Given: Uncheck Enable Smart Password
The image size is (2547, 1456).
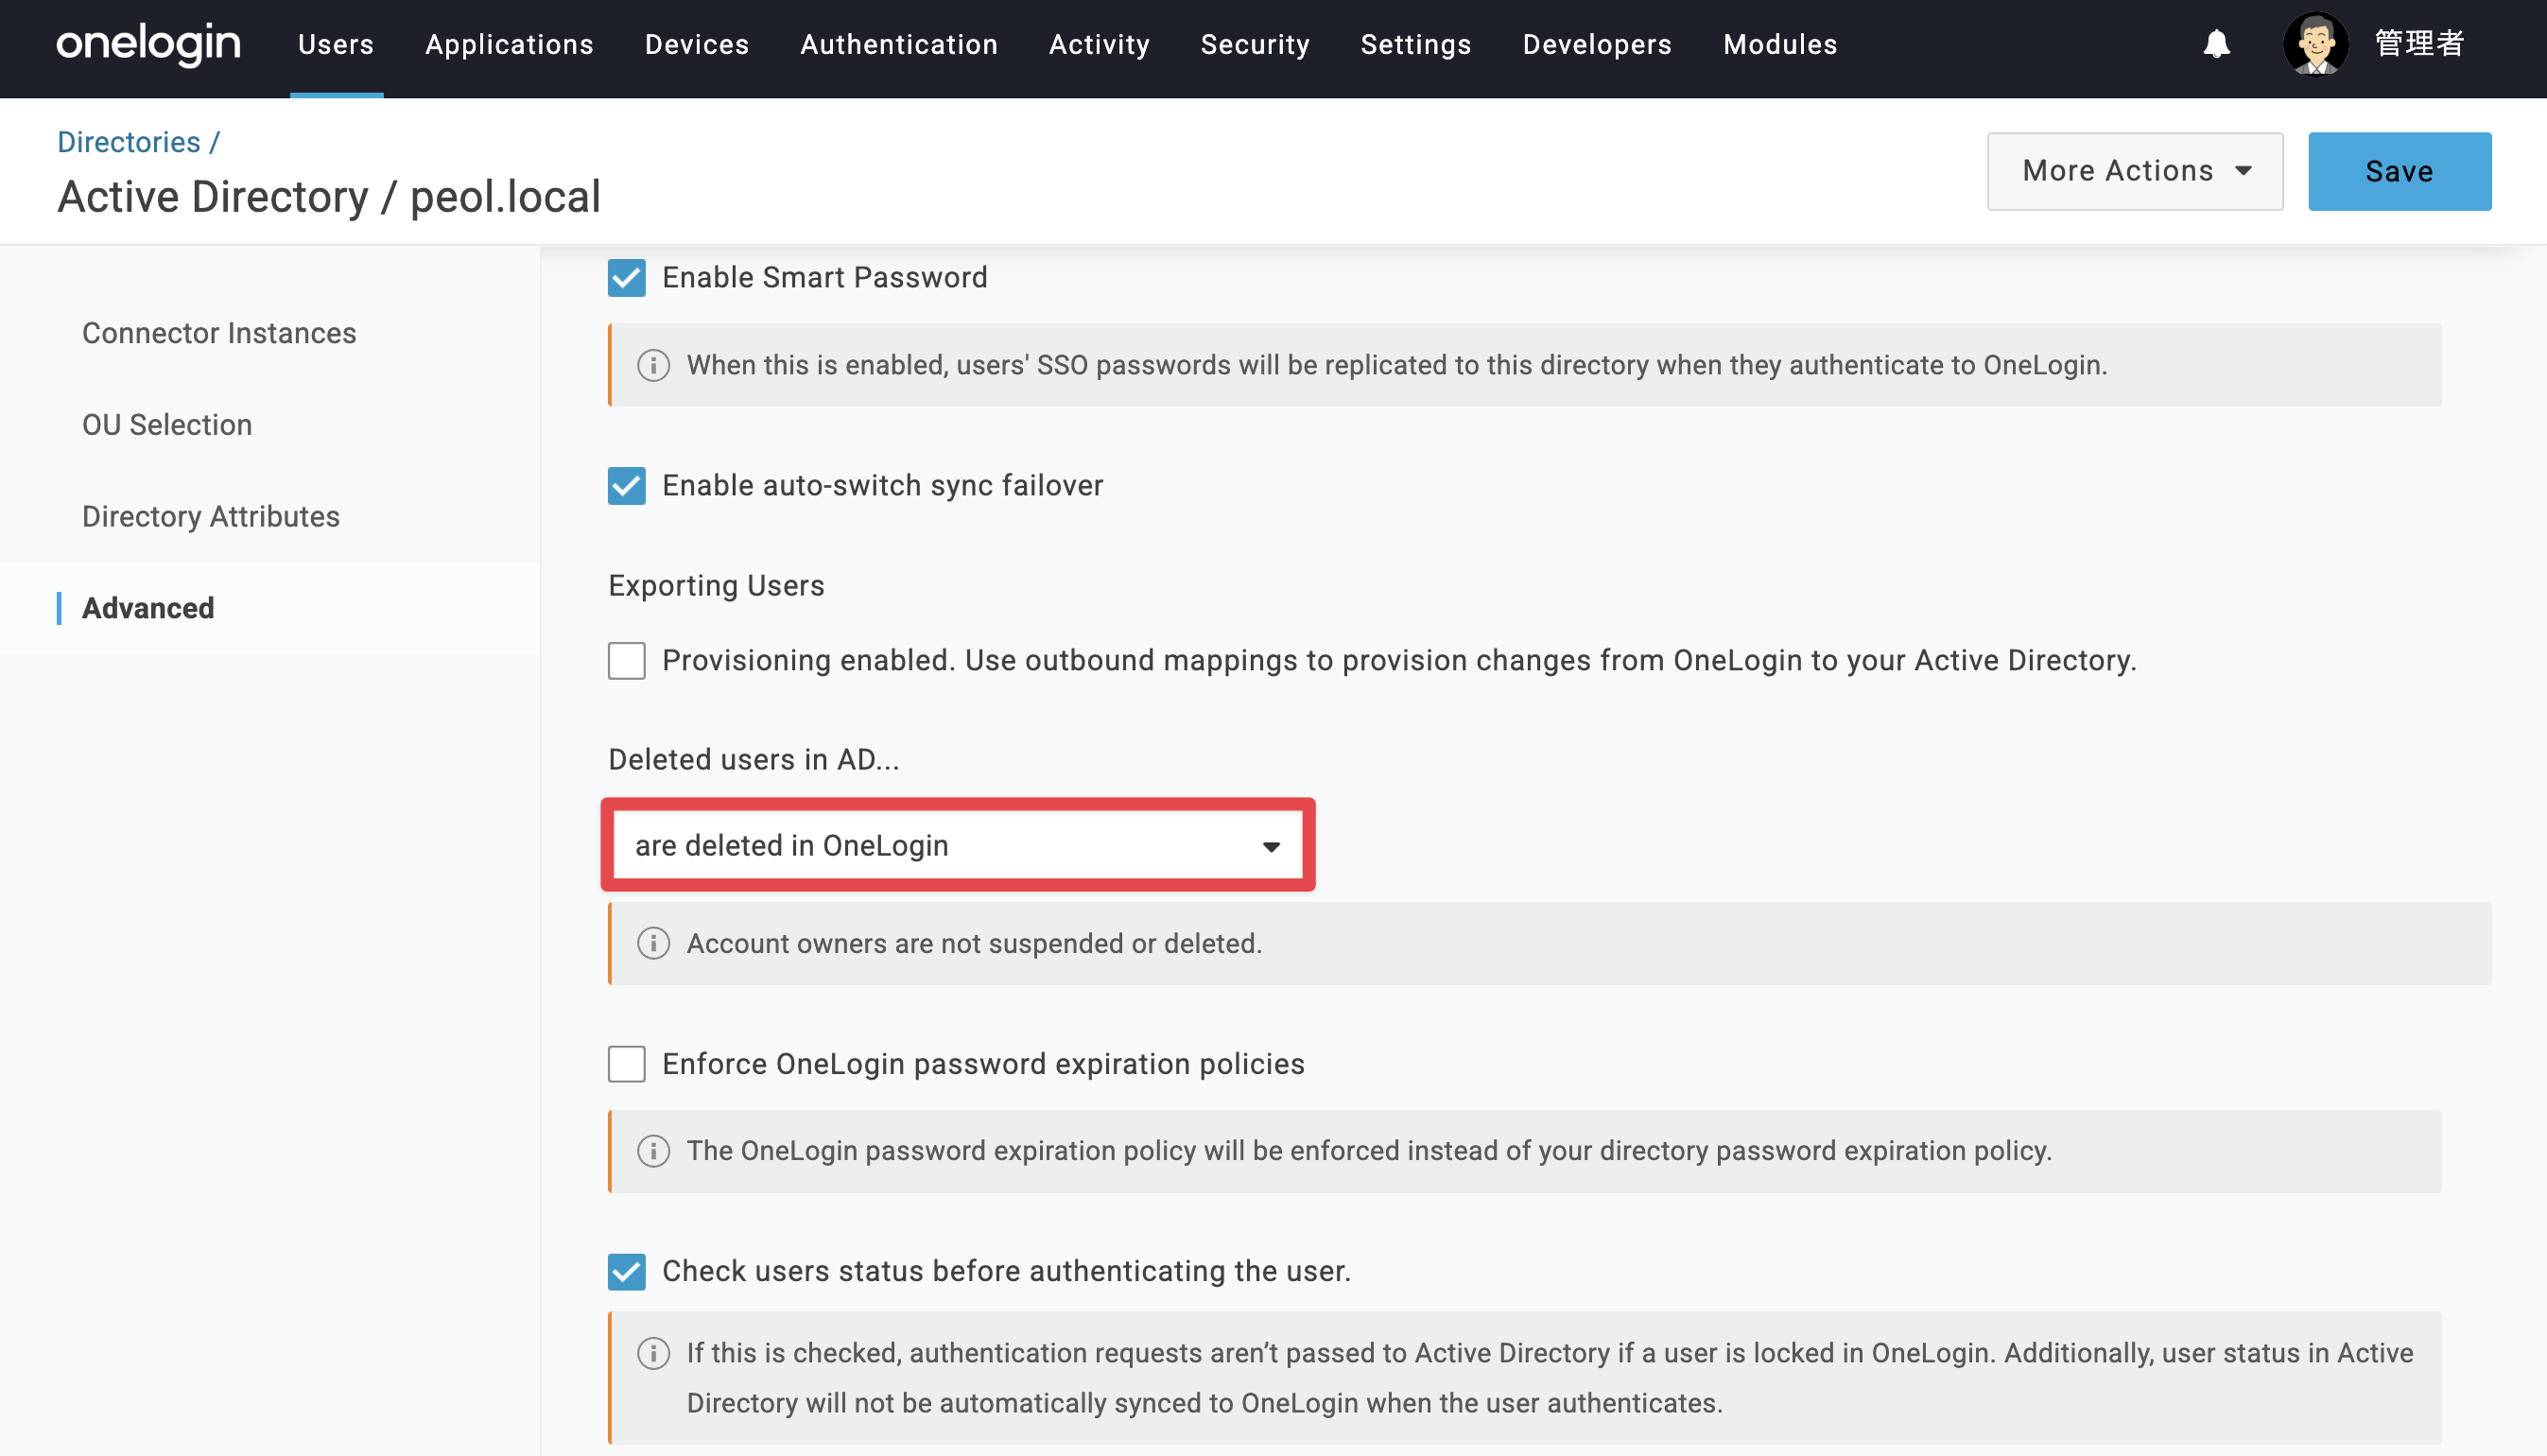Looking at the screenshot, I should click(x=627, y=278).
